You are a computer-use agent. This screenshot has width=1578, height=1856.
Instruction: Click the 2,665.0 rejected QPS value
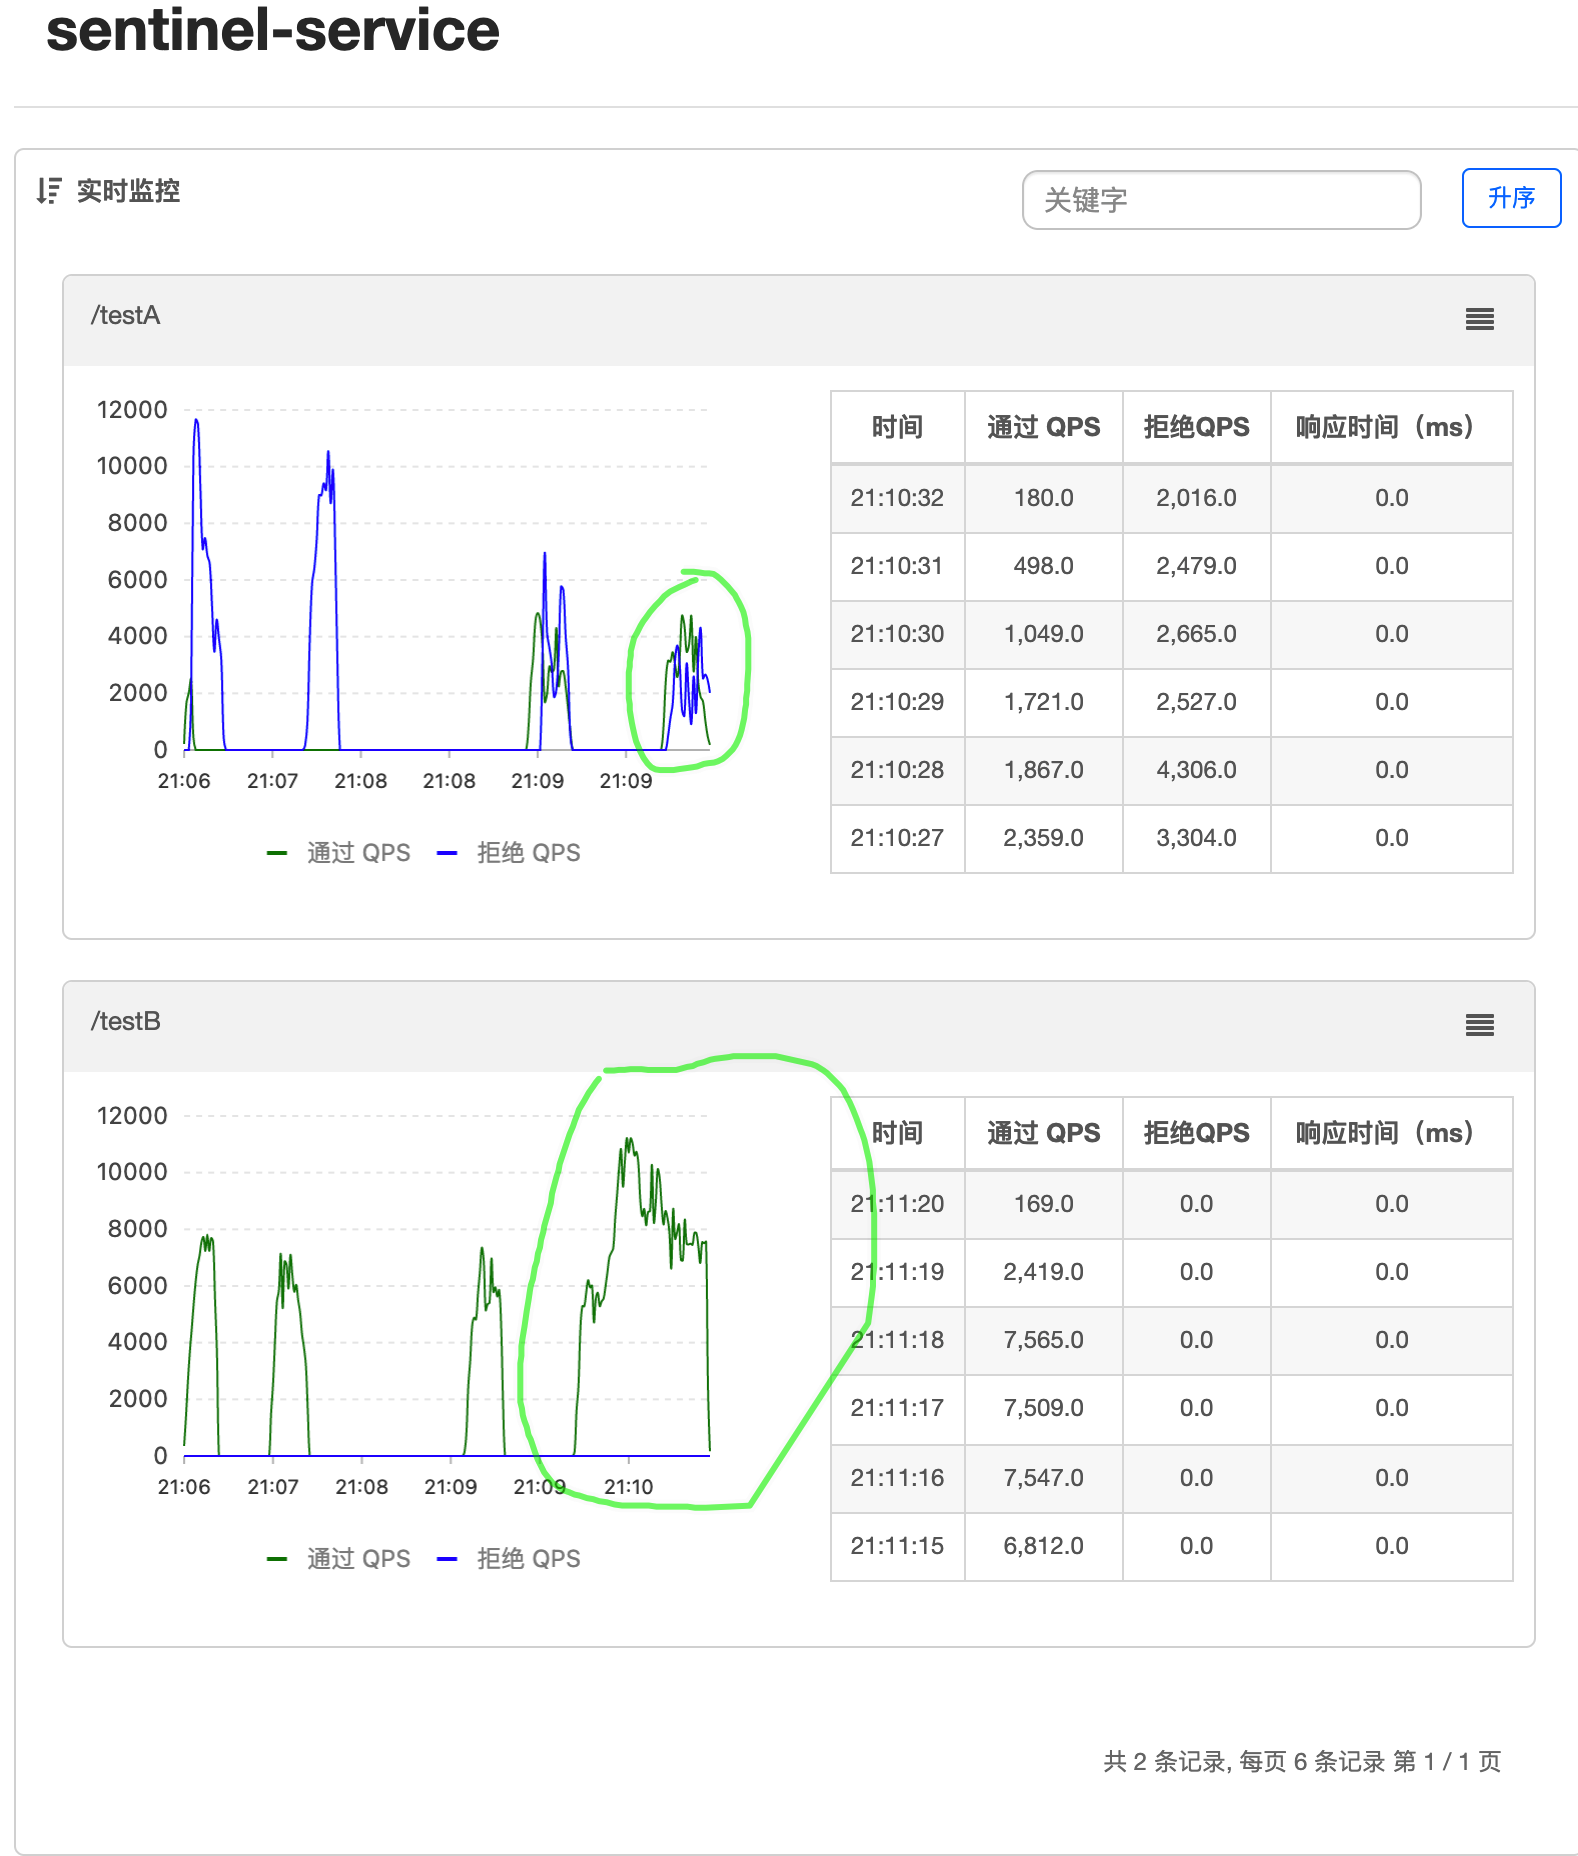(x=1196, y=634)
